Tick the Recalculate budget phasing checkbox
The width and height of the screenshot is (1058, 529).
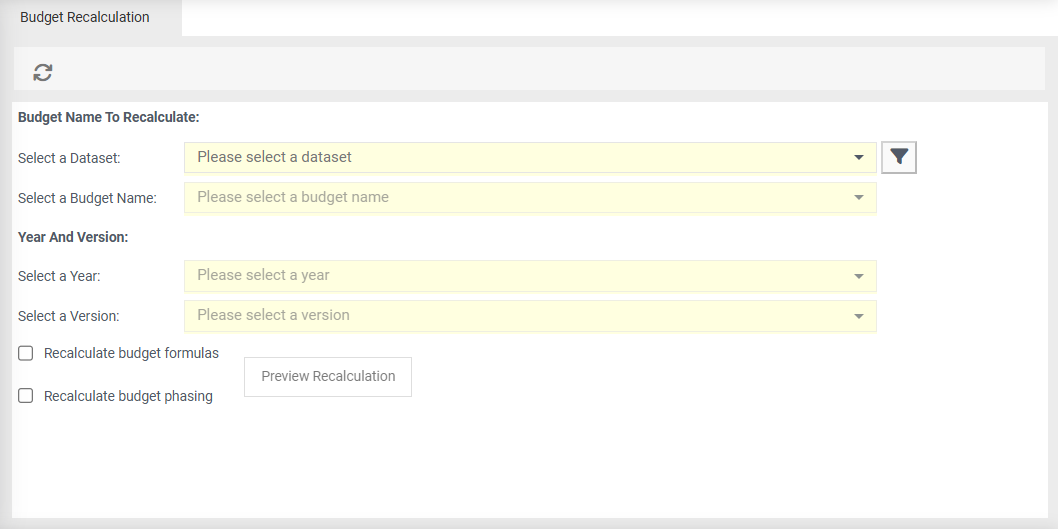[26, 396]
